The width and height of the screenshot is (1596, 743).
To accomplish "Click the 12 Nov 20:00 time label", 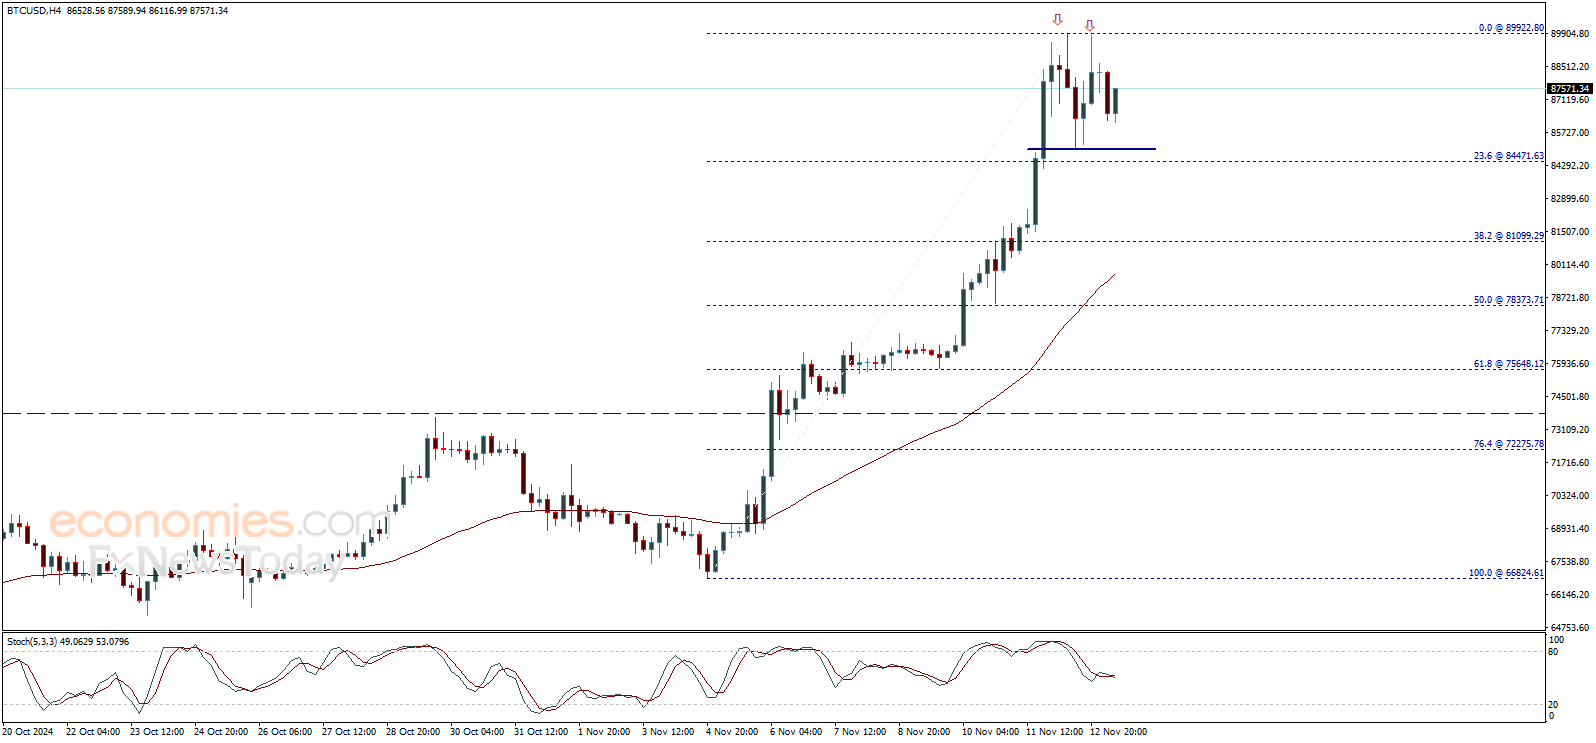I will tap(1118, 732).
